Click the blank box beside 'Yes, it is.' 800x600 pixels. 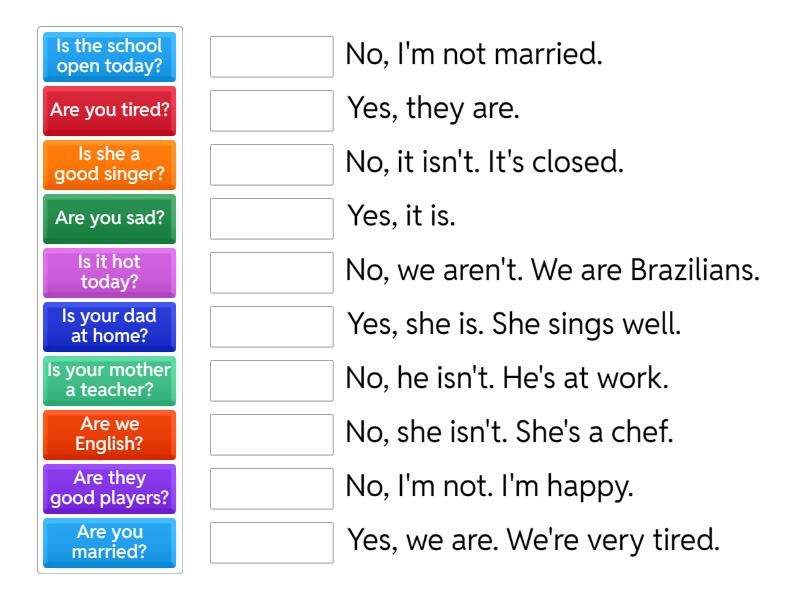click(272, 219)
